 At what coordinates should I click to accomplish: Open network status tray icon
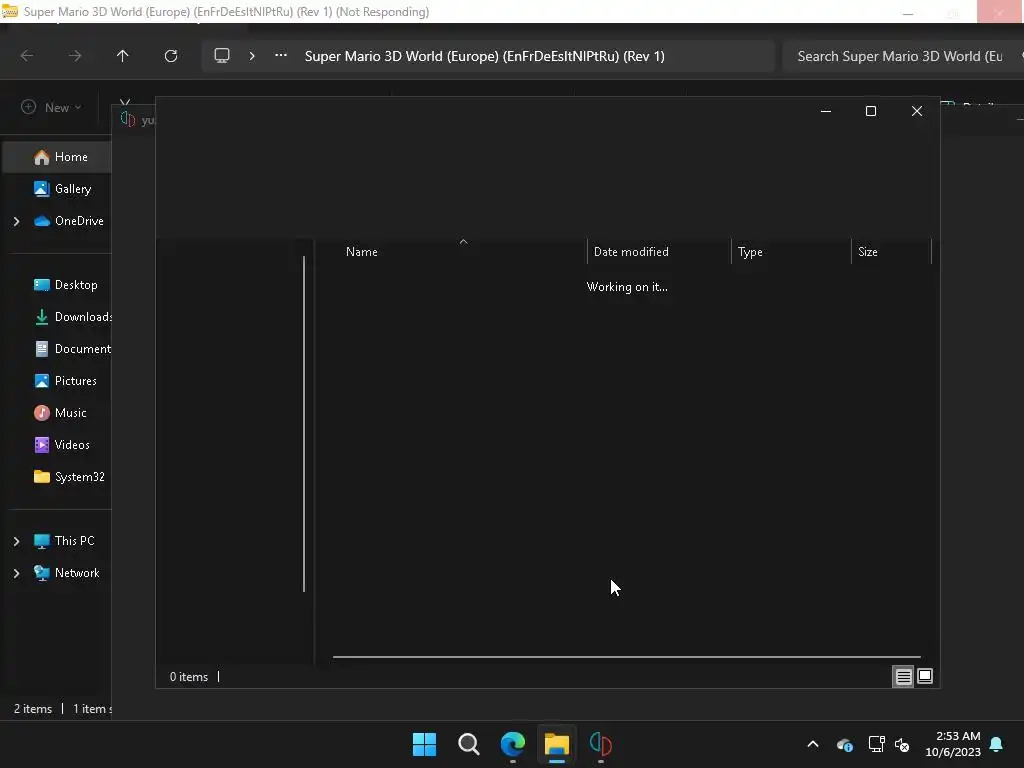point(876,744)
